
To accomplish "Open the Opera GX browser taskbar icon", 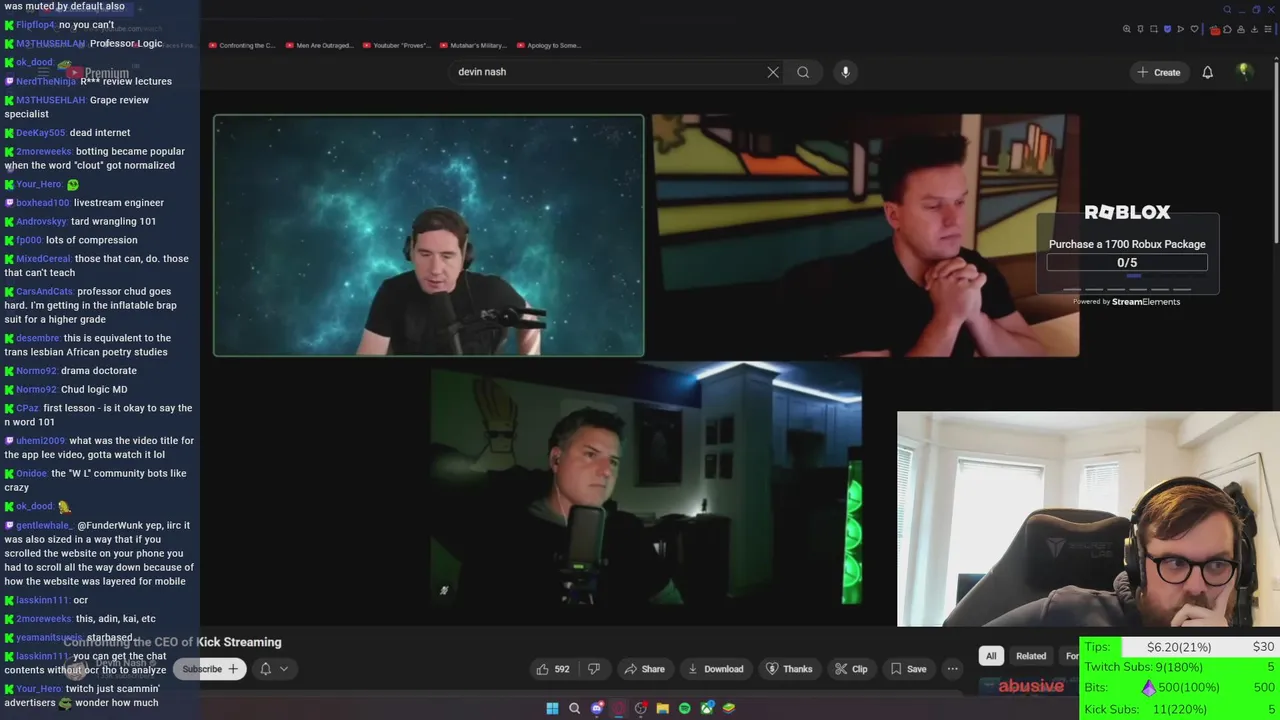I will tap(619, 708).
